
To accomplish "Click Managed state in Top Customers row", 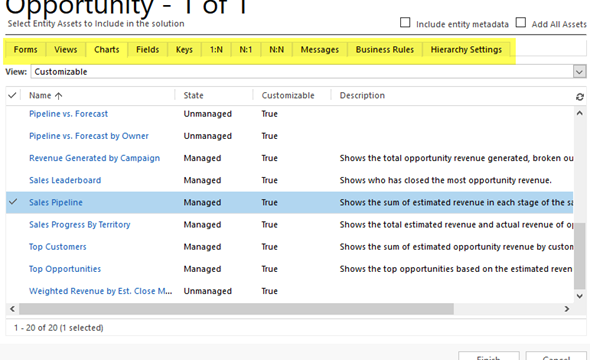I will [x=202, y=247].
